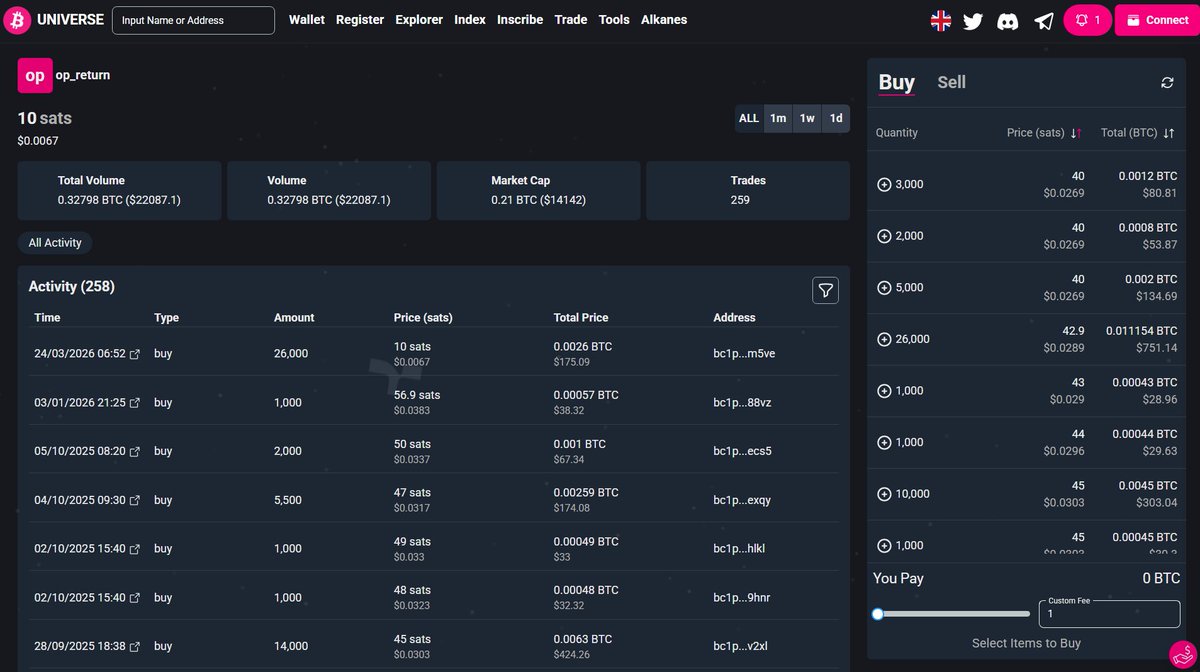The image size is (1200, 672).
Task: Sort listings by Total (BTC)
Action: (1167, 133)
